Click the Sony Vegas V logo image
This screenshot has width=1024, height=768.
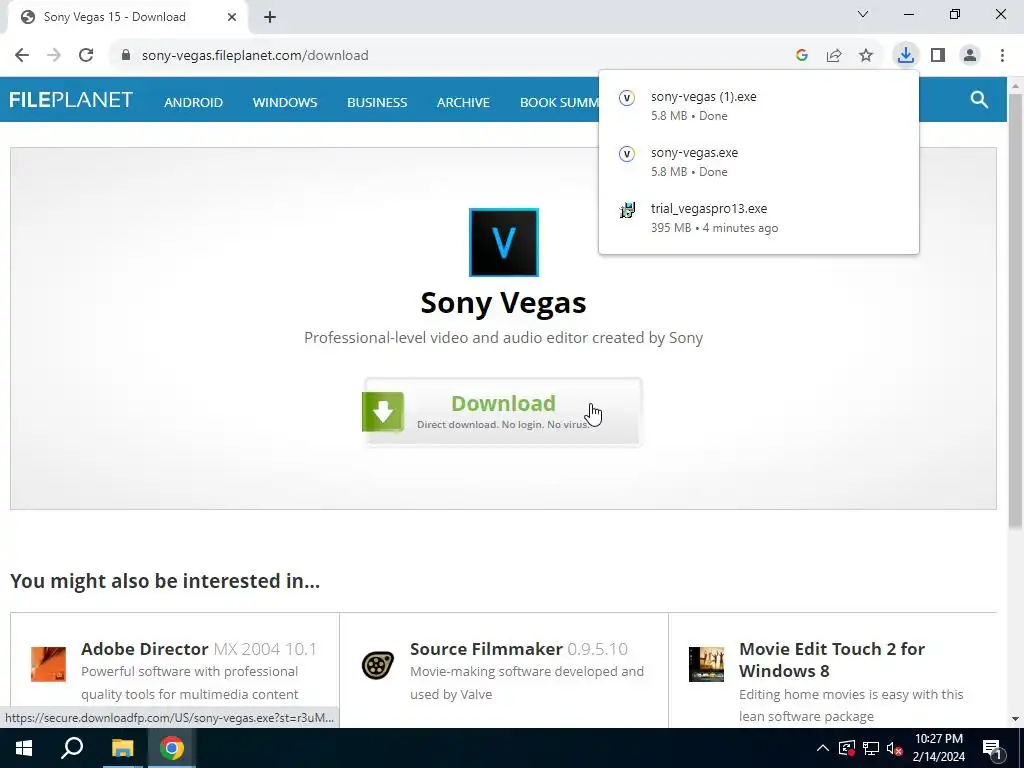click(x=504, y=242)
